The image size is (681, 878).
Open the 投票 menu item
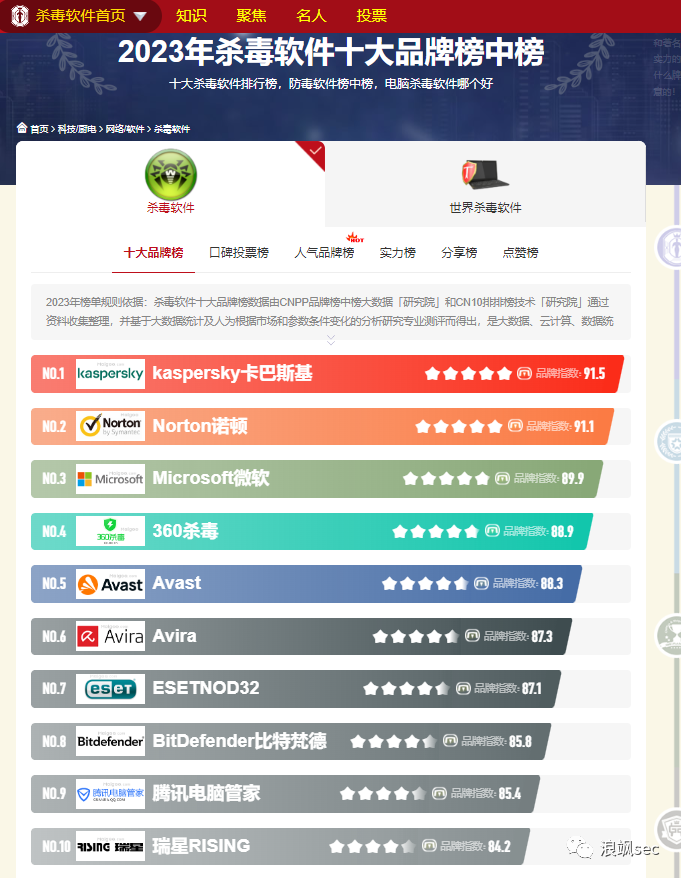371,16
